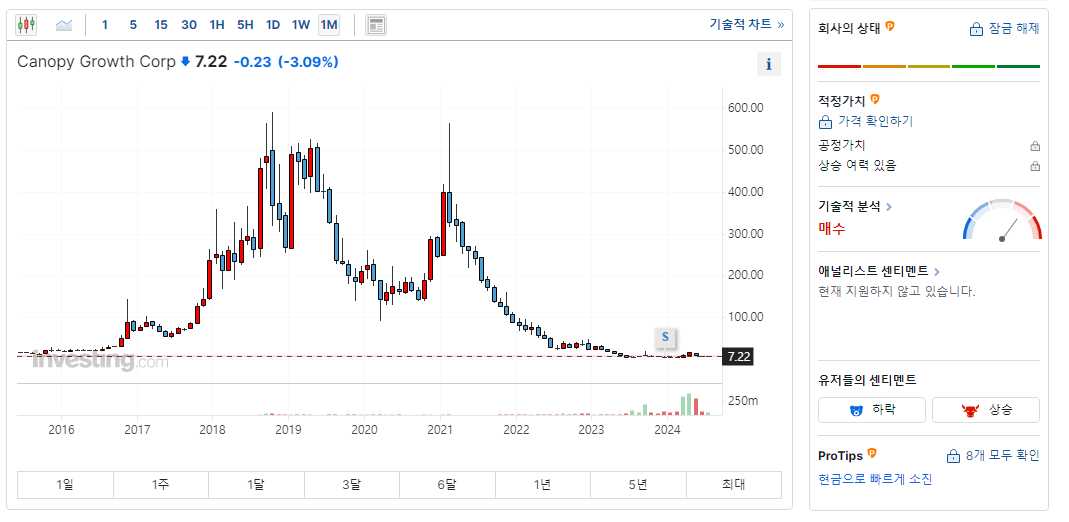
Task: Click the Pro badge next to 적정가치
Action: (x=875, y=99)
